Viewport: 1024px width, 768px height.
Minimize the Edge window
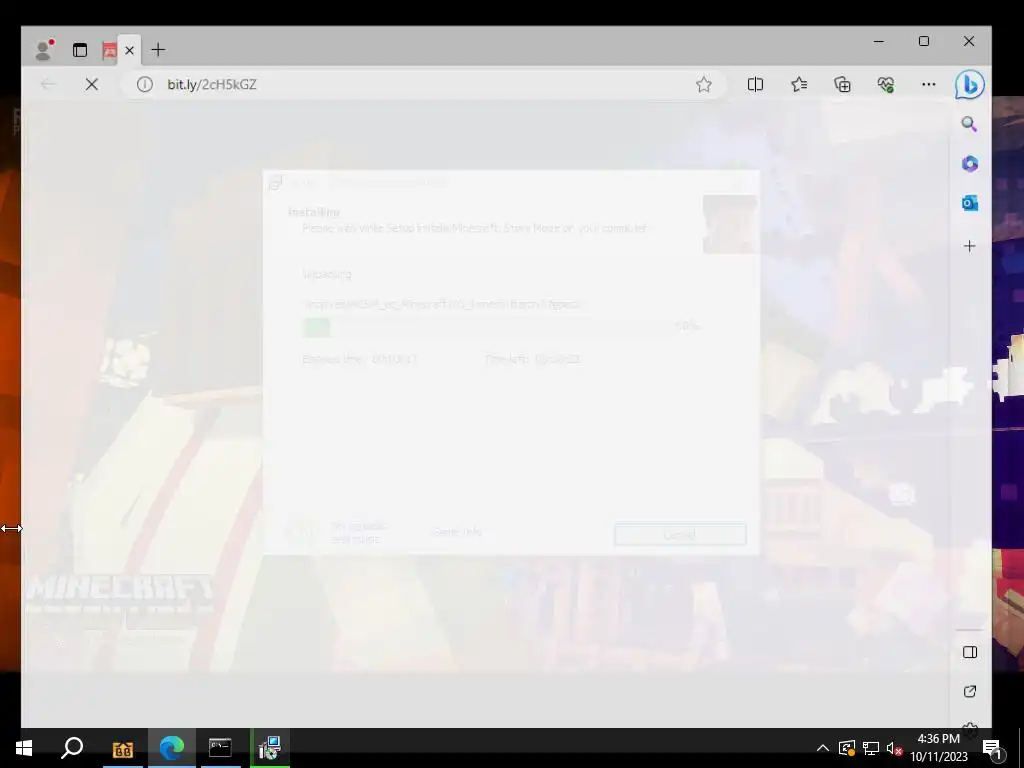(x=879, y=41)
